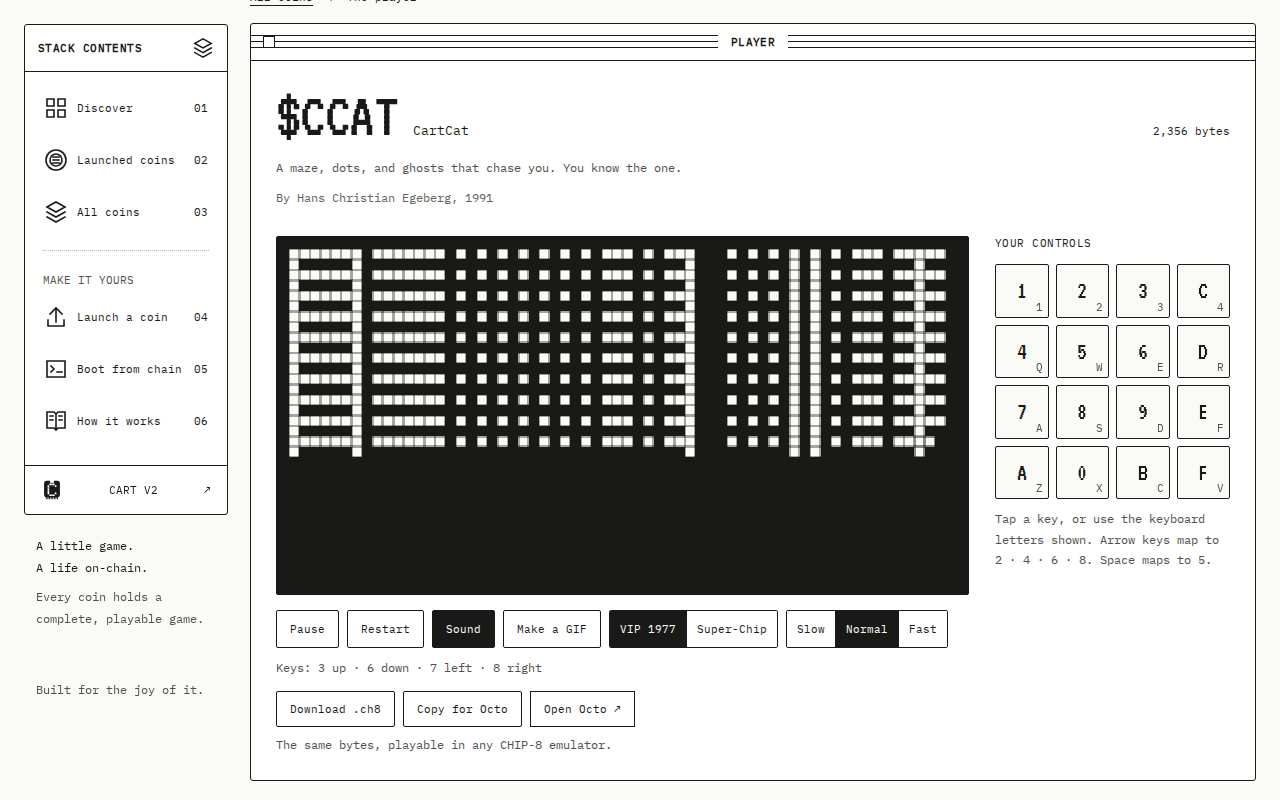
Task: Tap keypad key 9 mapped to D
Action: pos(1143,412)
